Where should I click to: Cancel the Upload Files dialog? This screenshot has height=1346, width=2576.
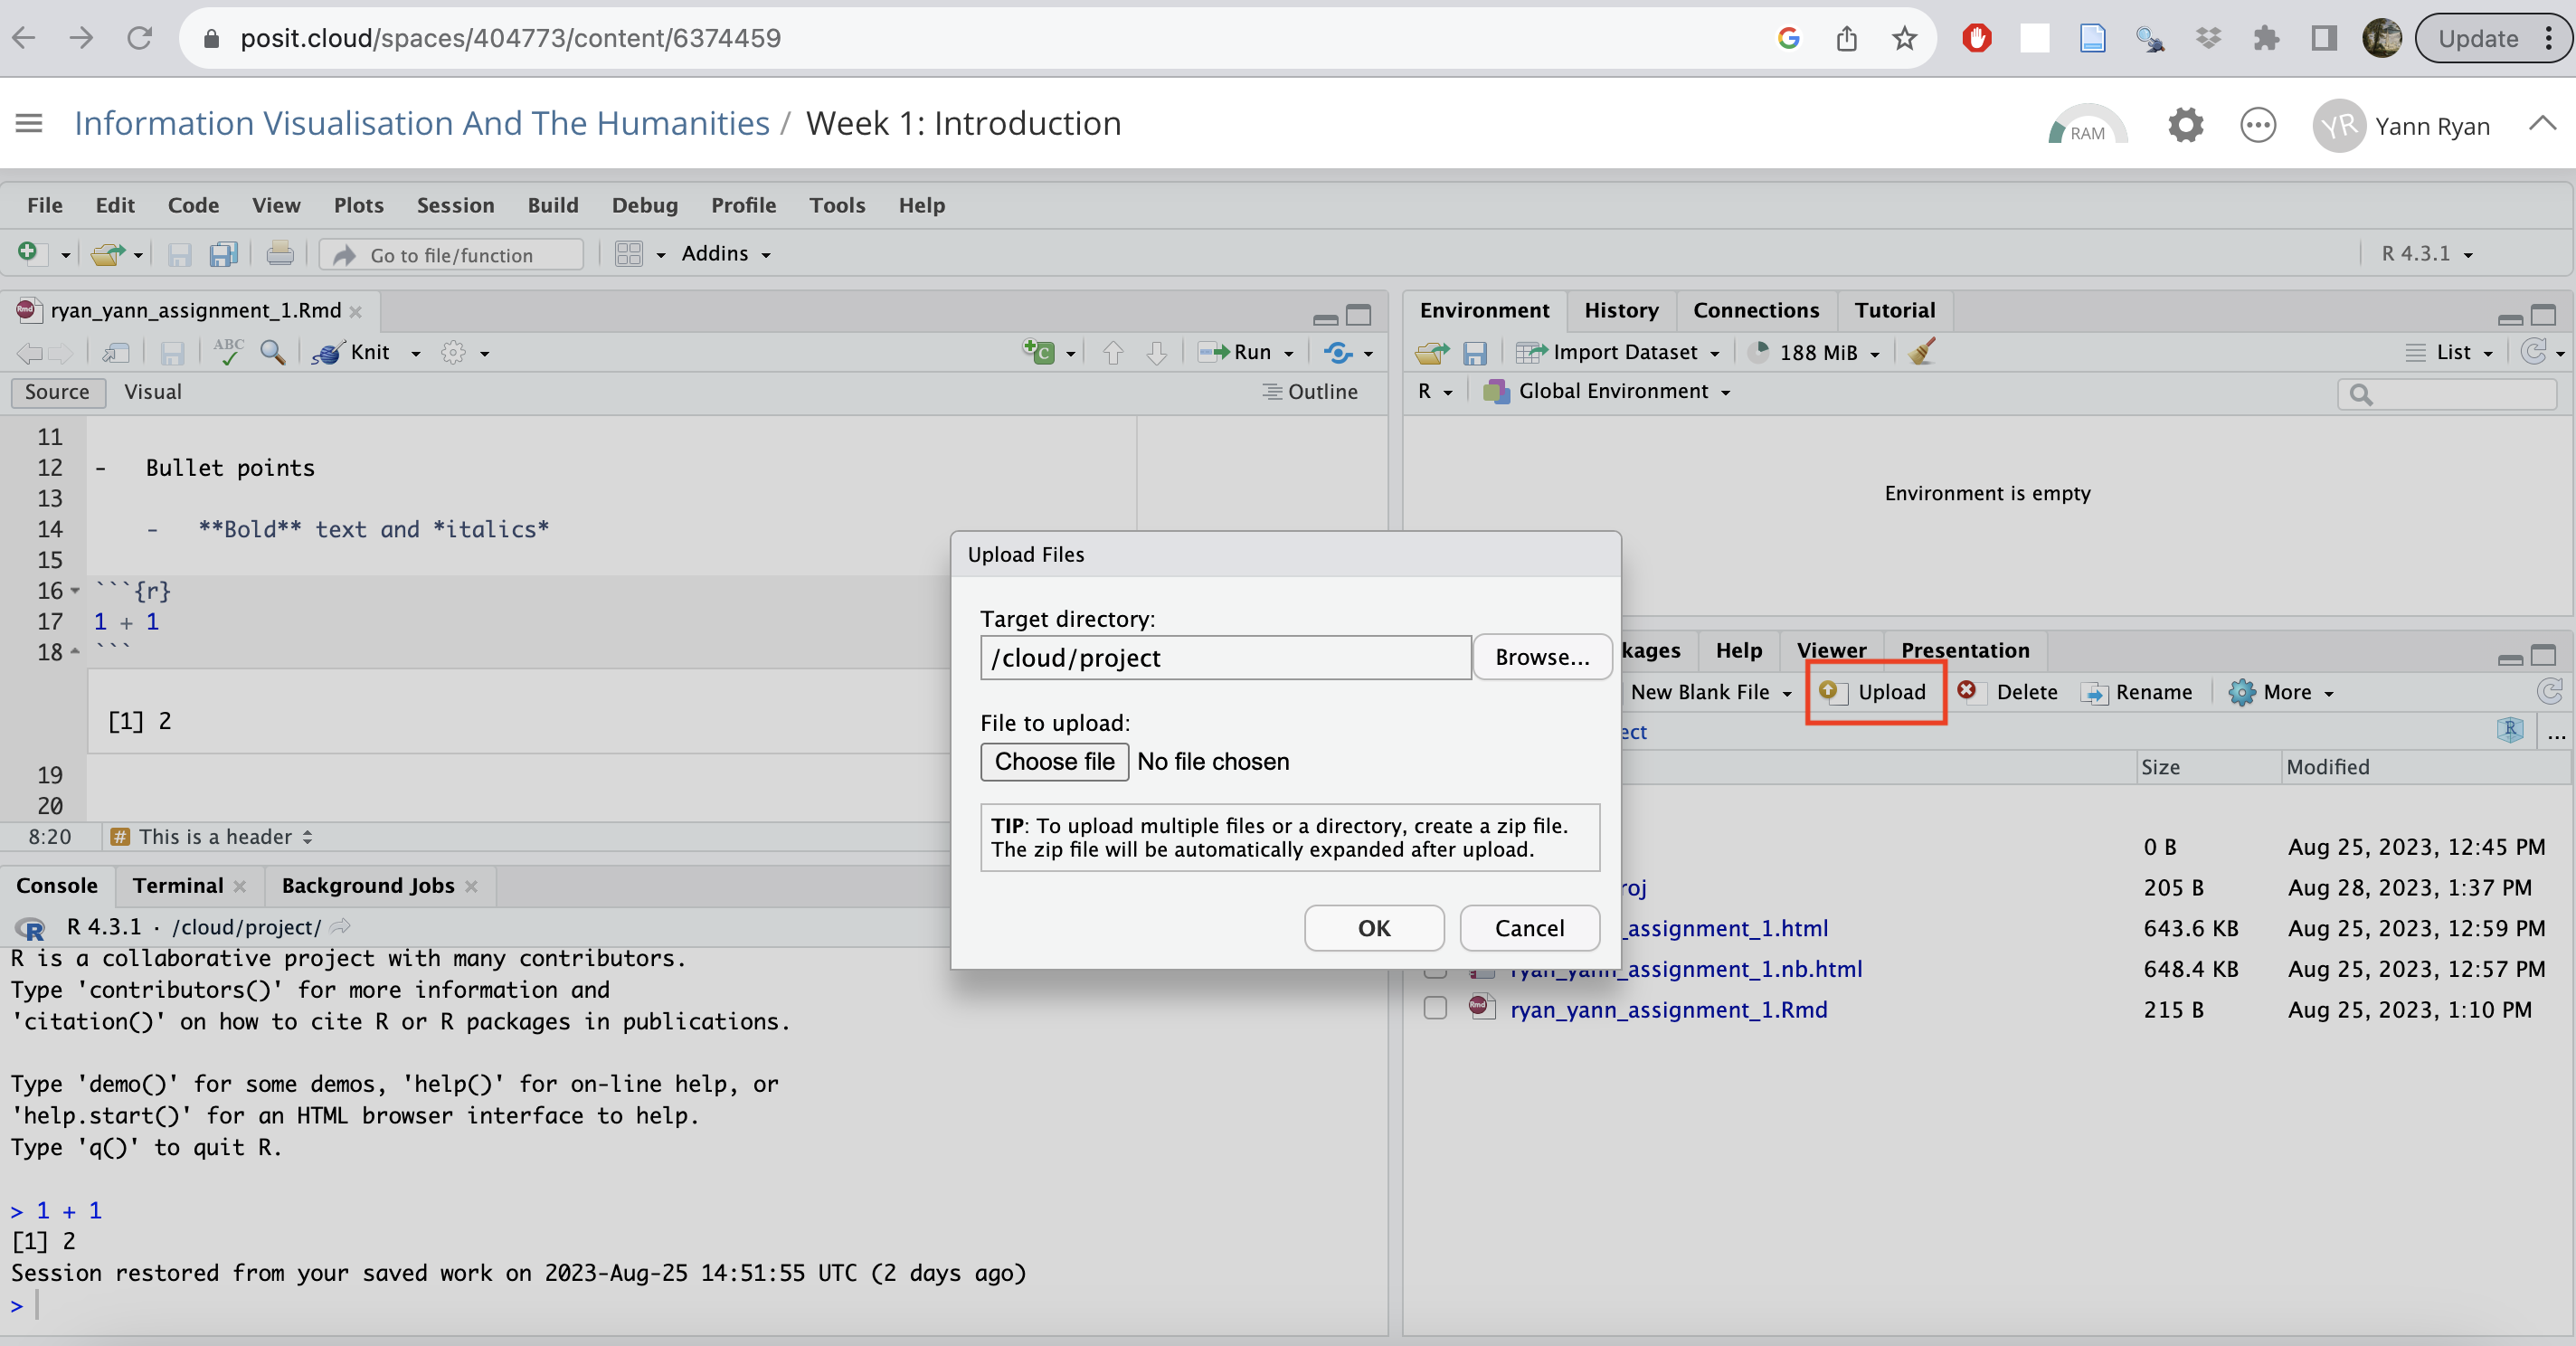pos(1528,928)
